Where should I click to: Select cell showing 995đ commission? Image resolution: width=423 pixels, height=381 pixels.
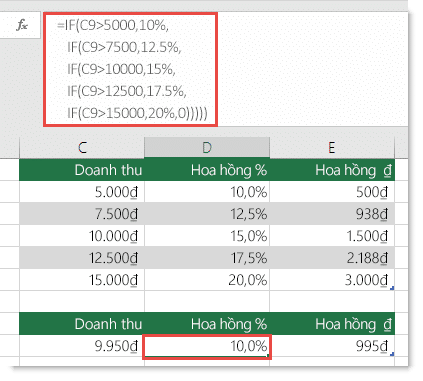pyautogui.click(x=332, y=346)
